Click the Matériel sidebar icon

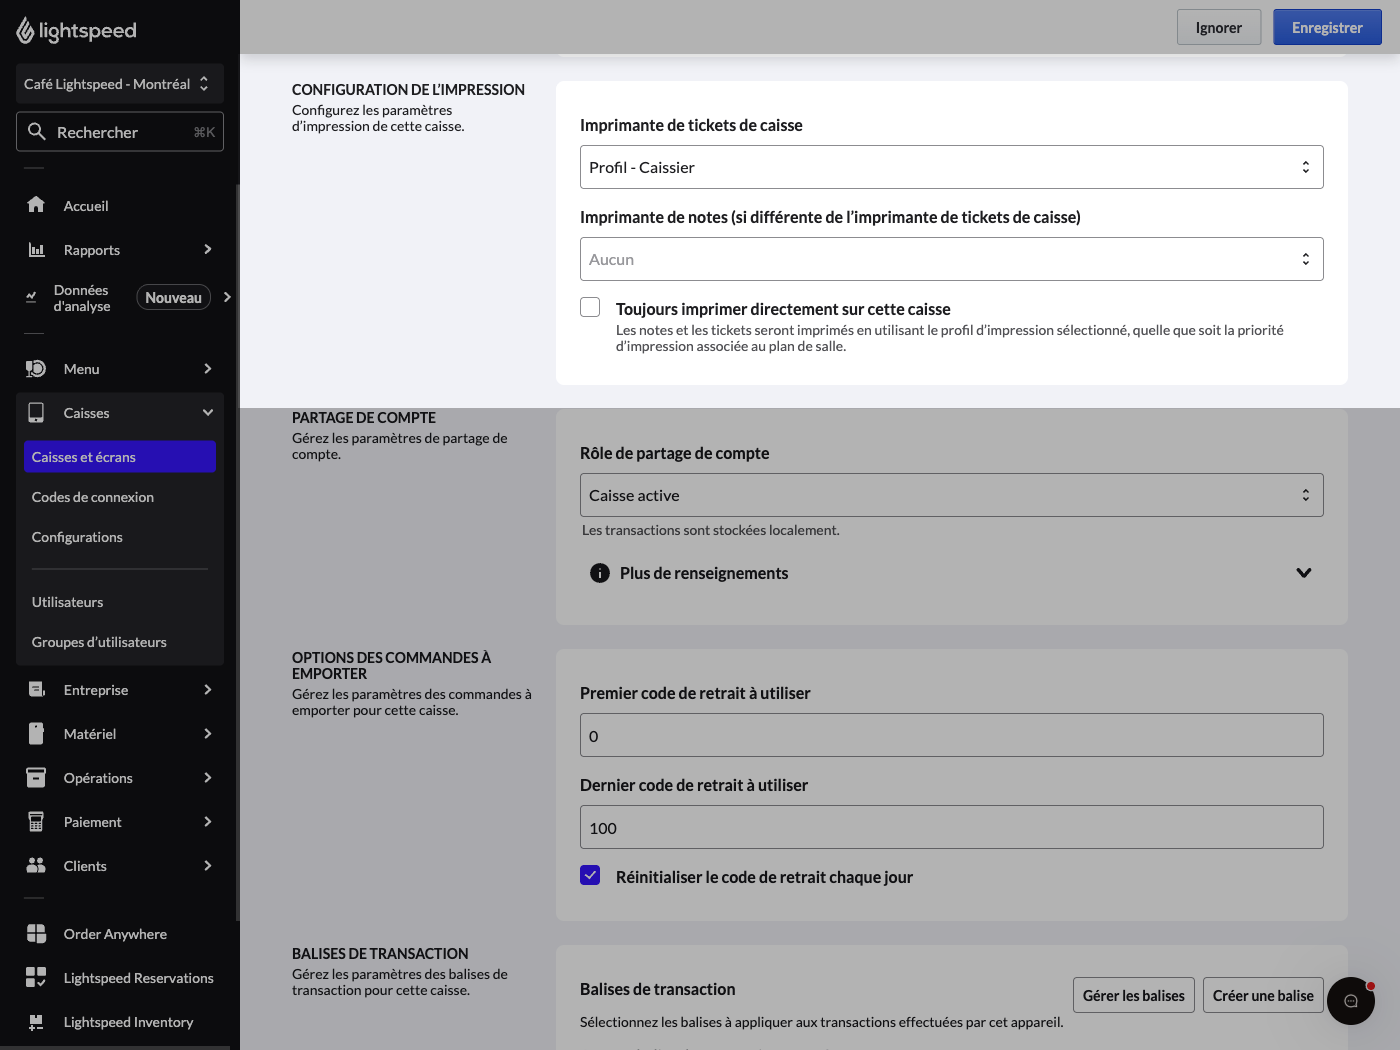tap(36, 734)
